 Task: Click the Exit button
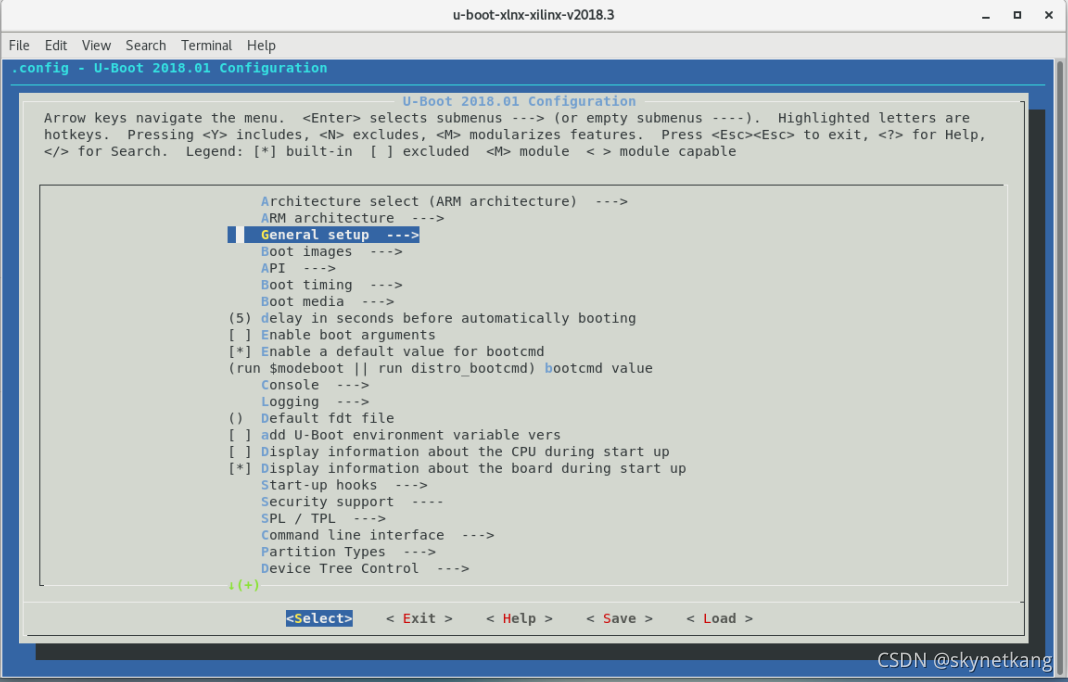(x=419, y=619)
